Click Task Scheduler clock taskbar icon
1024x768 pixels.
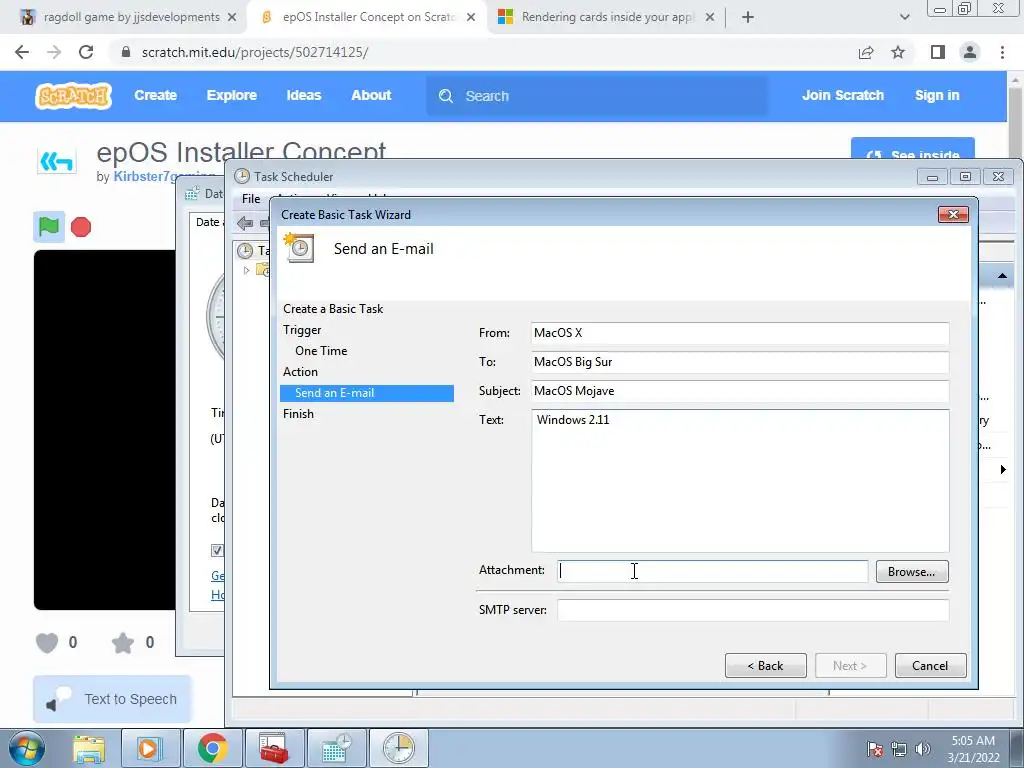pos(398,748)
